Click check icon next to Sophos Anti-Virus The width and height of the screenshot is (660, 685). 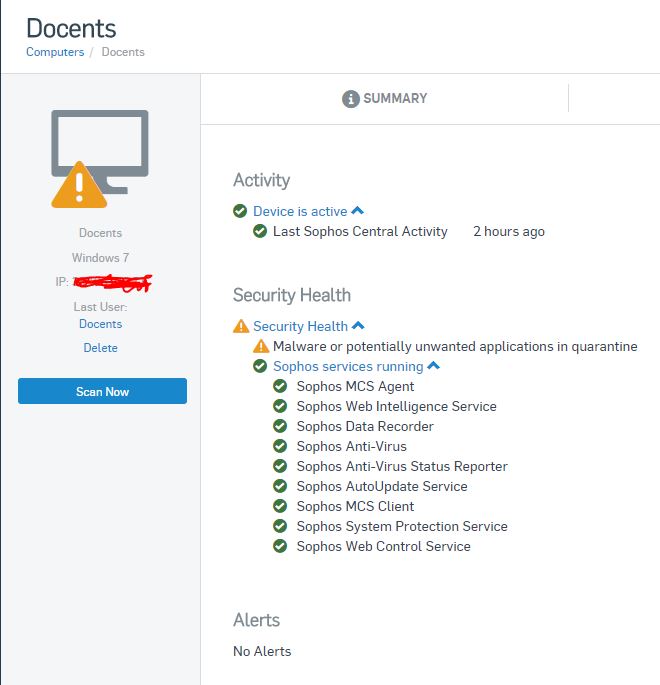click(x=280, y=446)
